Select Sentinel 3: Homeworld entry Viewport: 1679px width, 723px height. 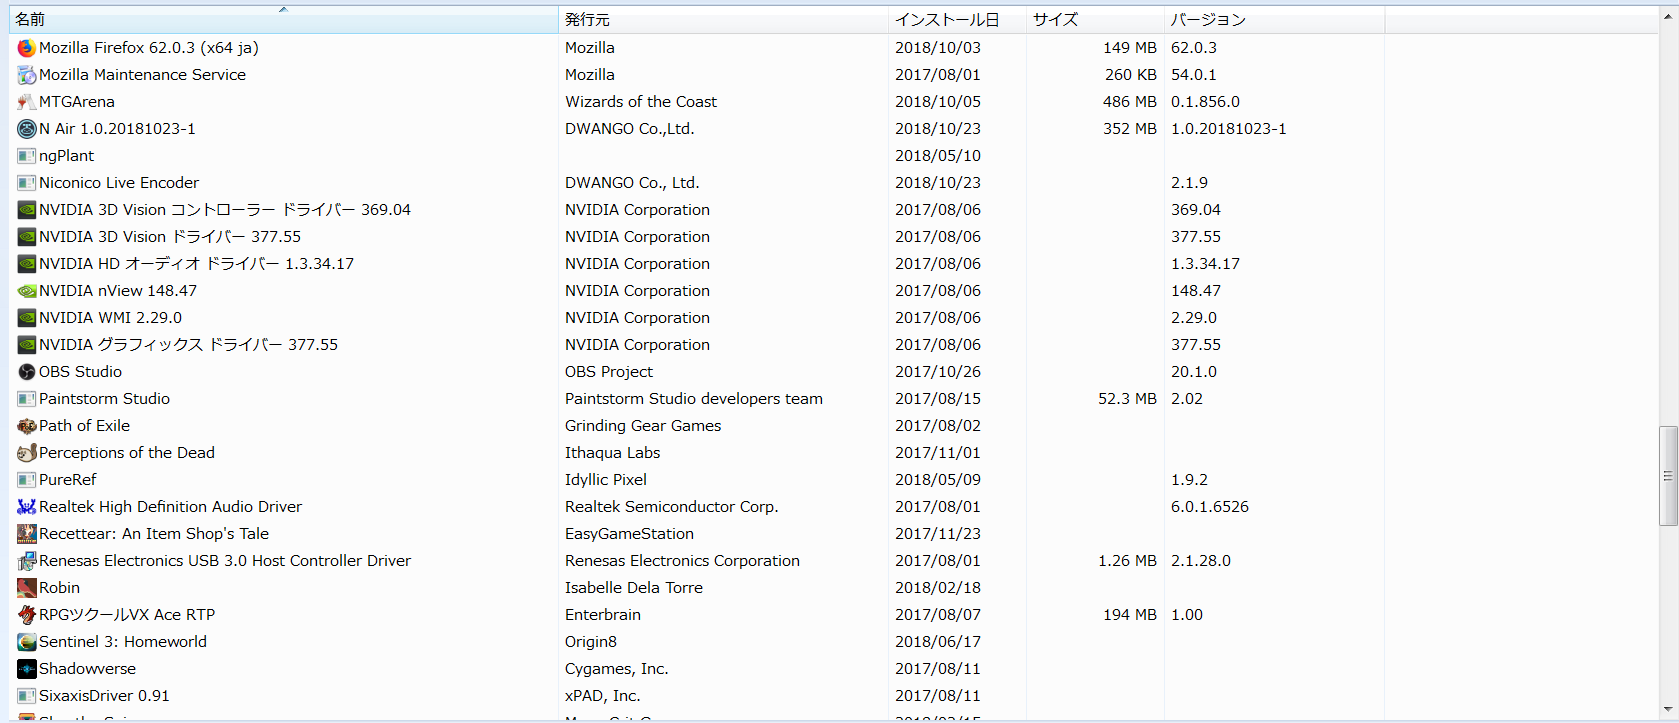tap(123, 642)
